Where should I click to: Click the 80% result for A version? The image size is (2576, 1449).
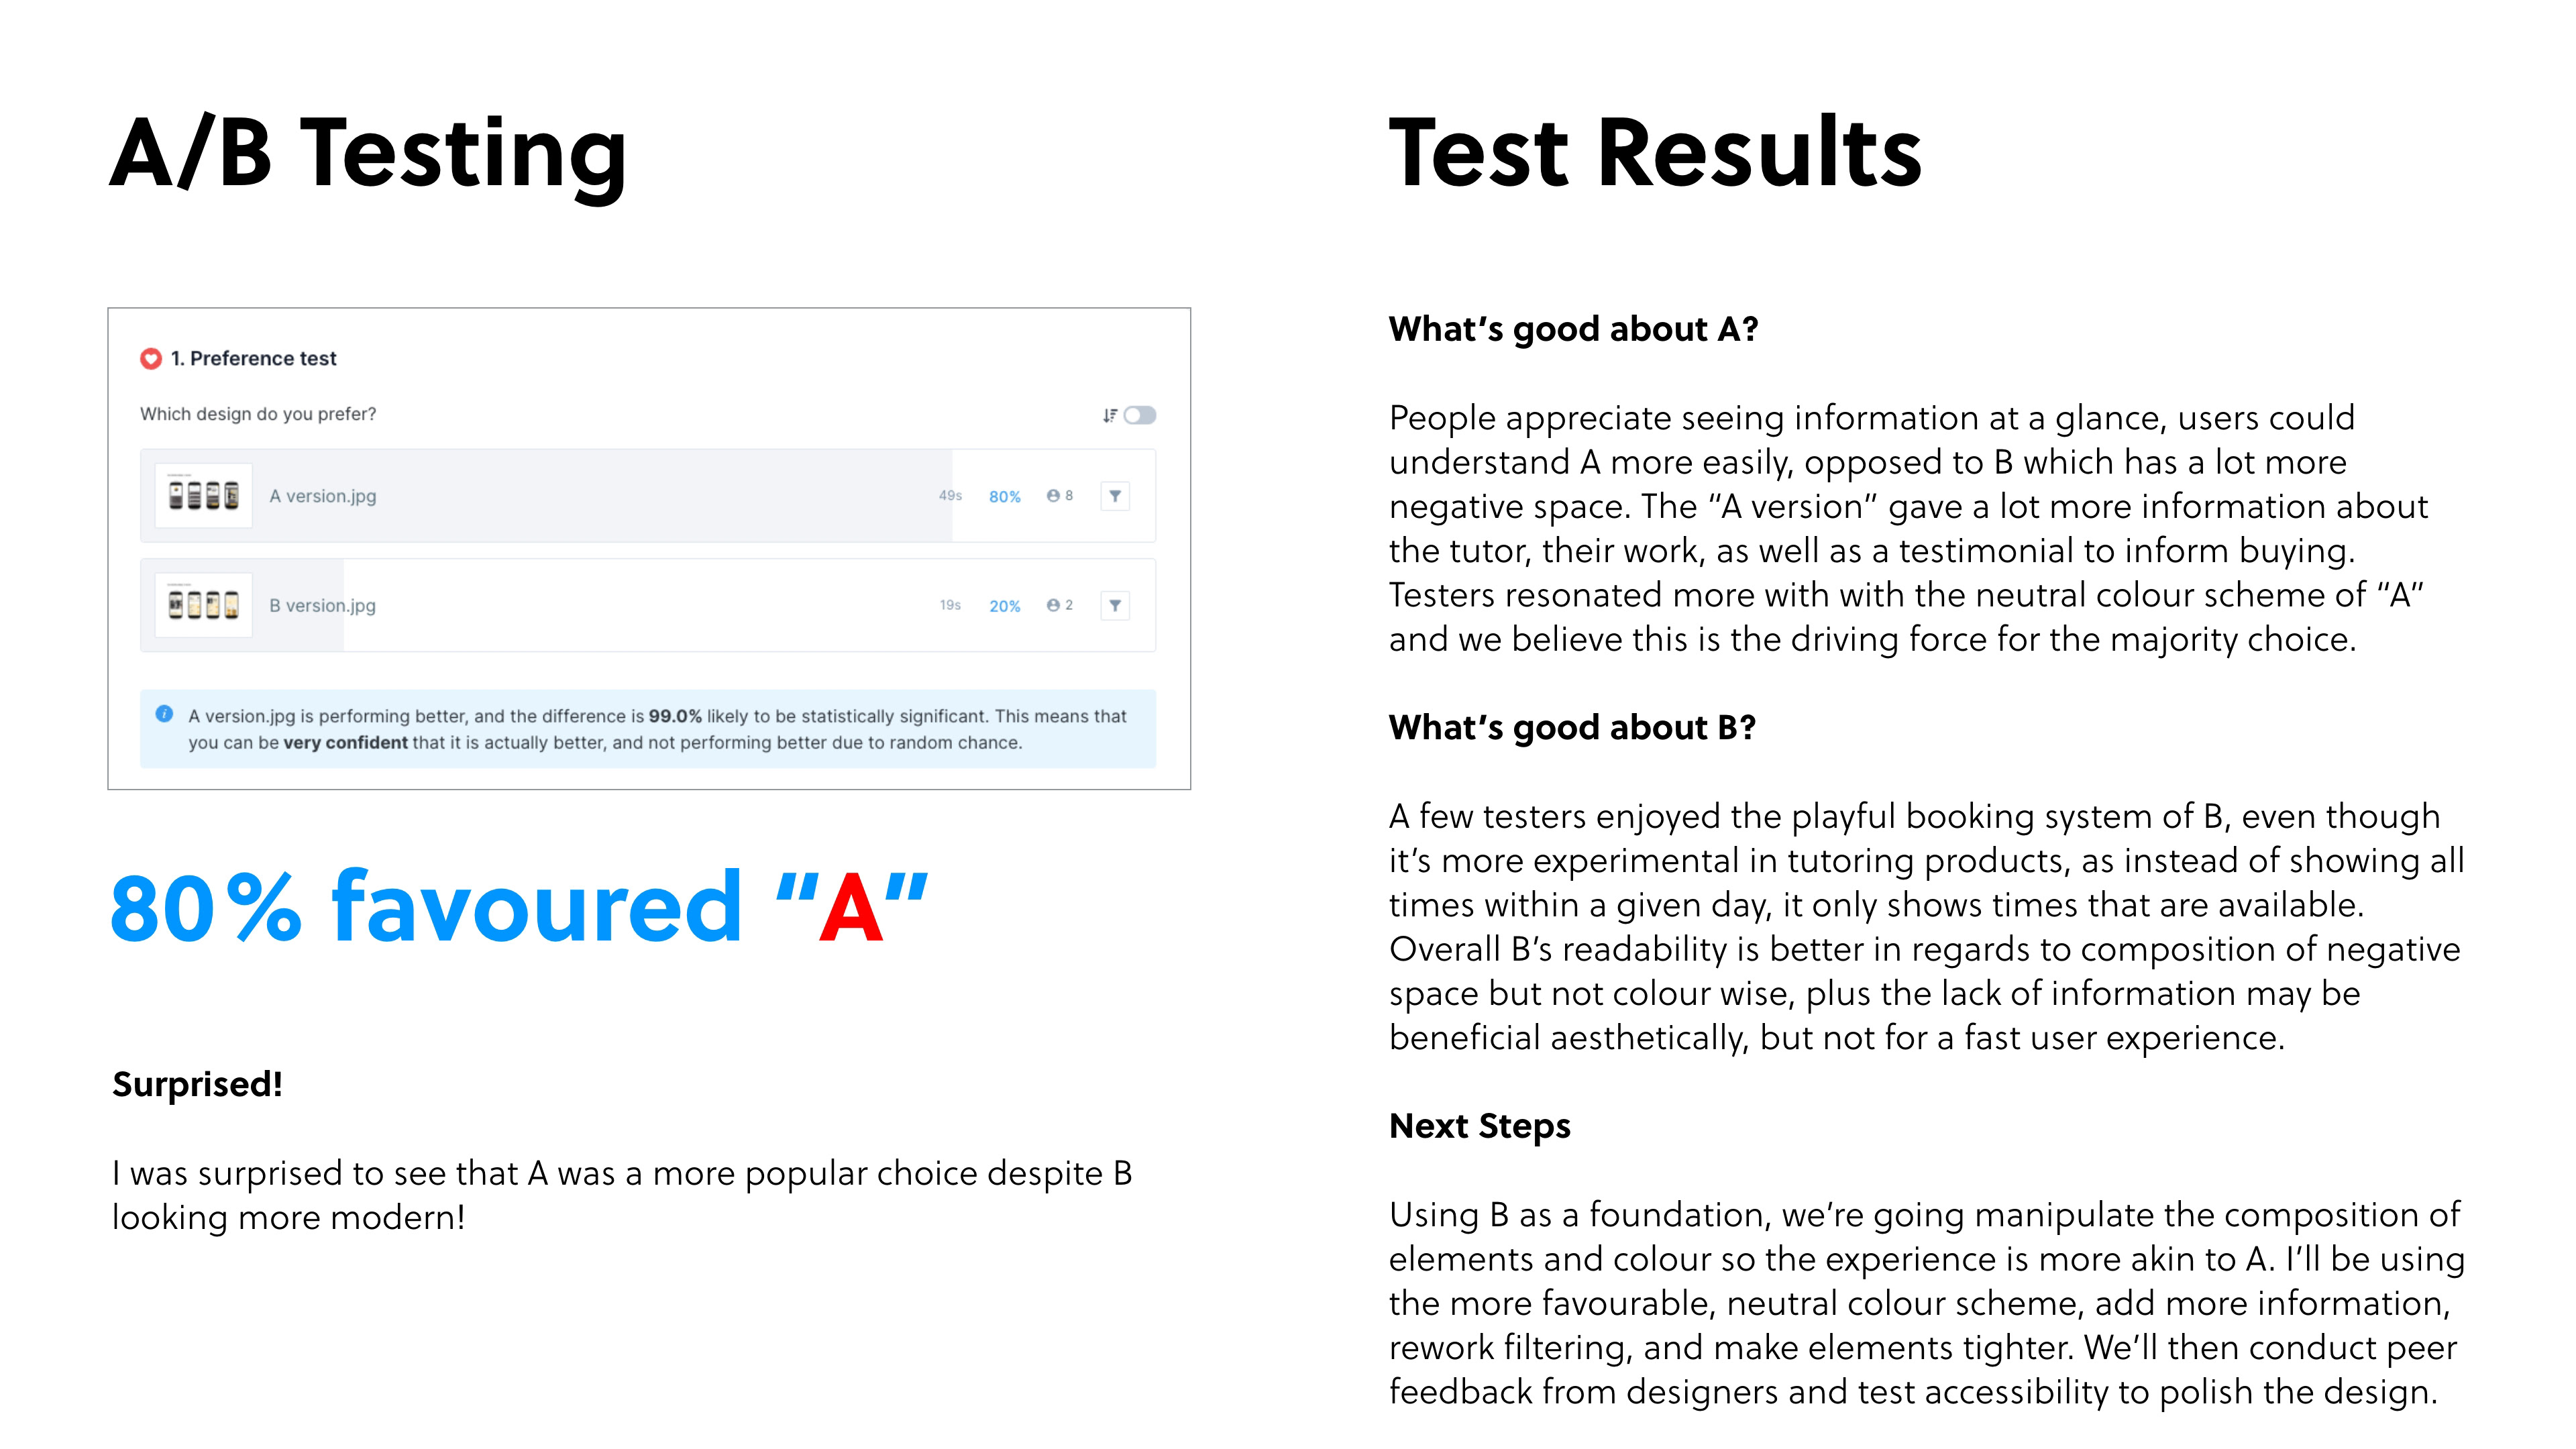1005,497
